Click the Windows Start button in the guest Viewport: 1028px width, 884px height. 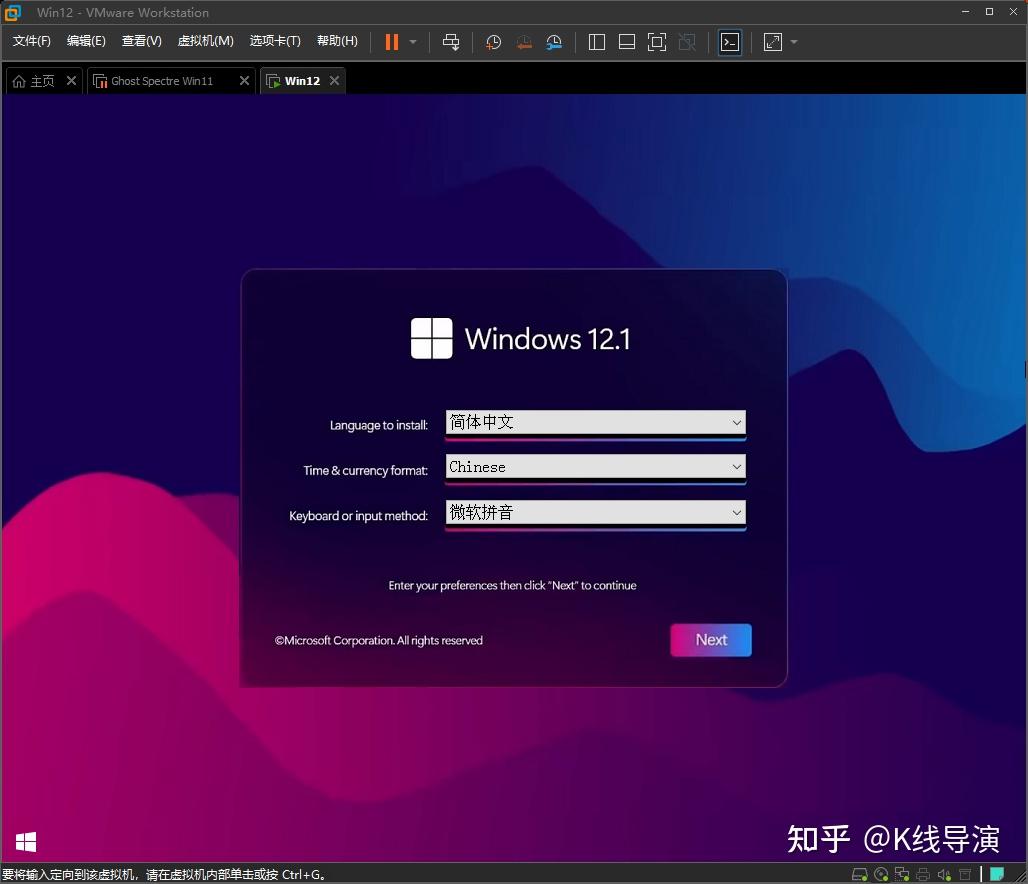pyautogui.click(x=25, y=841)
